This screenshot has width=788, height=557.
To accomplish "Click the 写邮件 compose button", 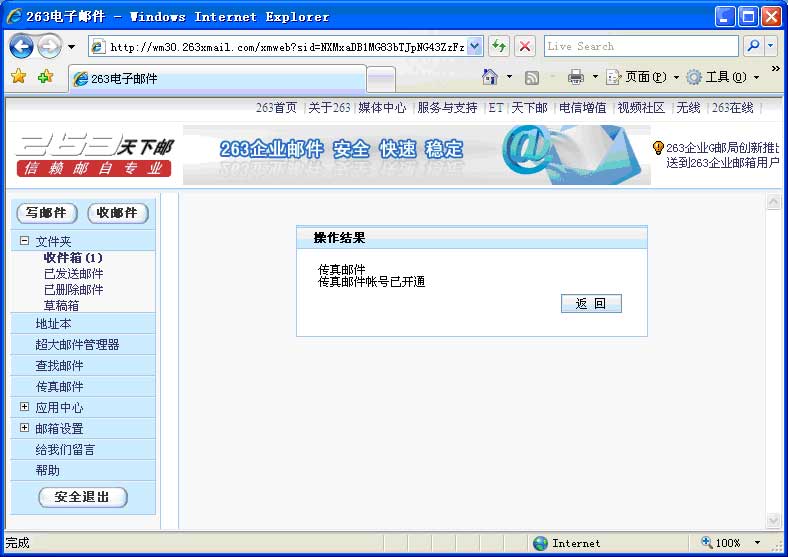I will pos(47,213).
